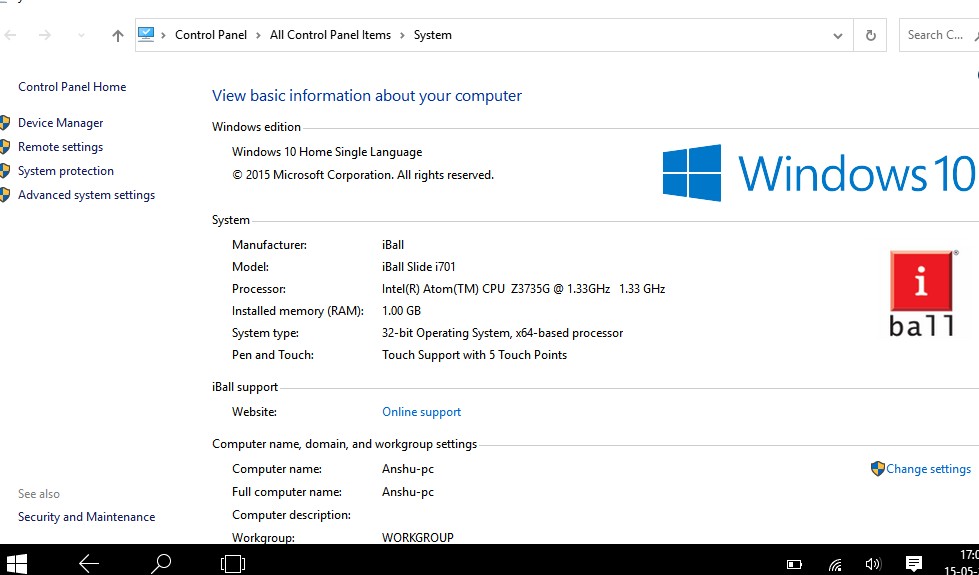Screen dimensions: 979x575
Task: Tap the taskbar Back arrow icon
Action: pos(89,563)
